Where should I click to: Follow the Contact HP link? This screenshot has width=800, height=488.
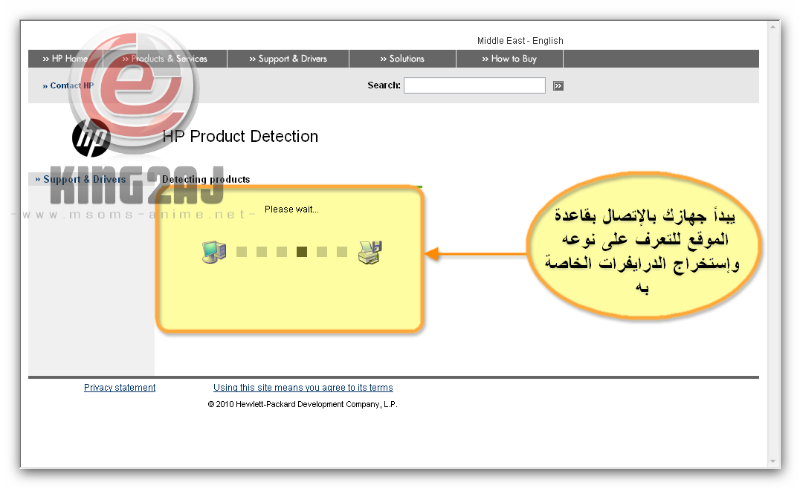point(68,86)
